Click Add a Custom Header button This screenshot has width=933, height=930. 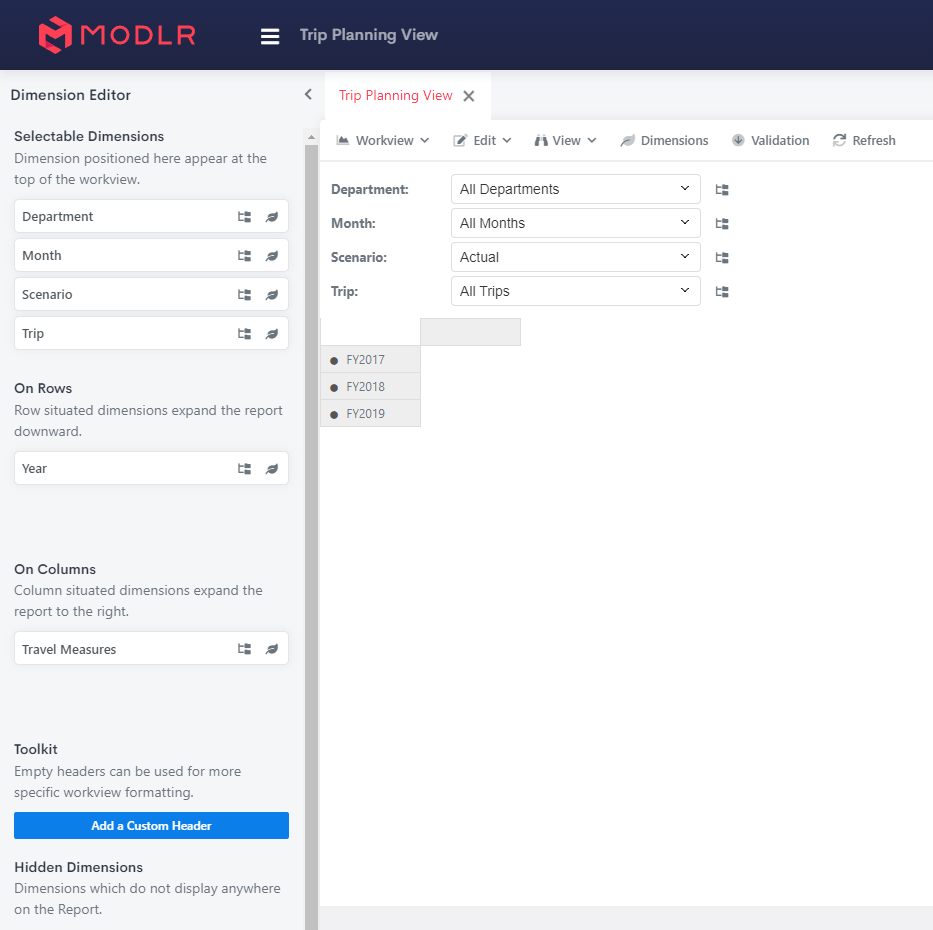(x=151, y=826)
